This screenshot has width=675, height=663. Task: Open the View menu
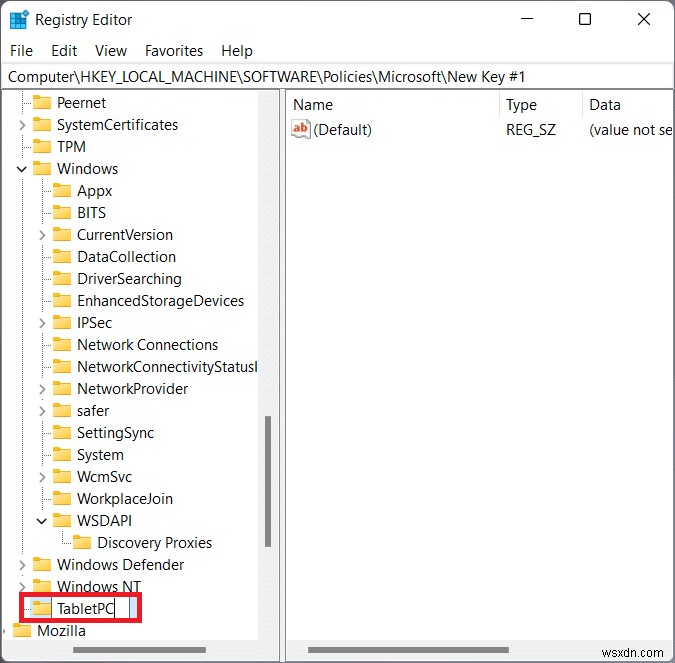click(x=111, y=51)
